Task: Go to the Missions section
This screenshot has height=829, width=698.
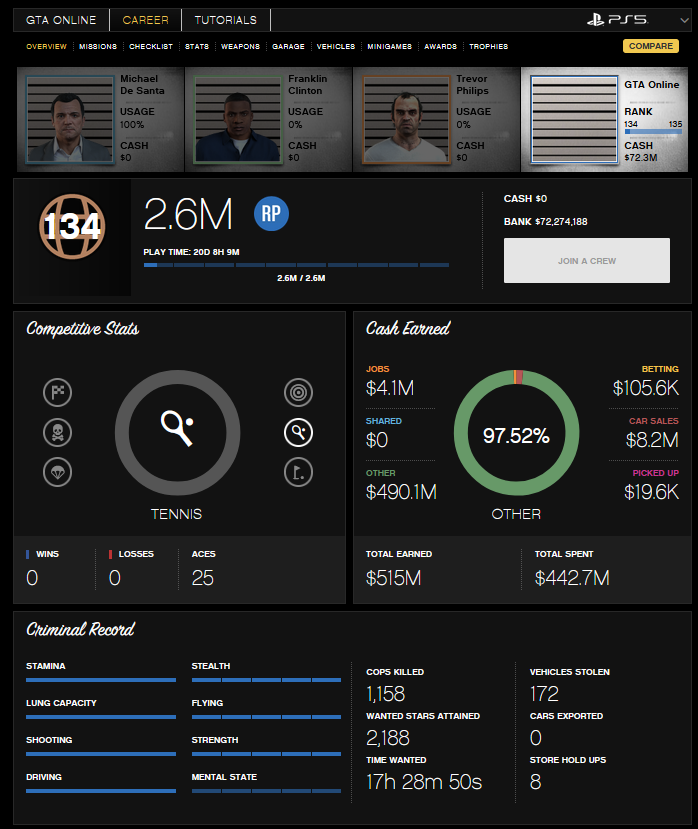Action: pyautogui.click(x=98, y=47)
